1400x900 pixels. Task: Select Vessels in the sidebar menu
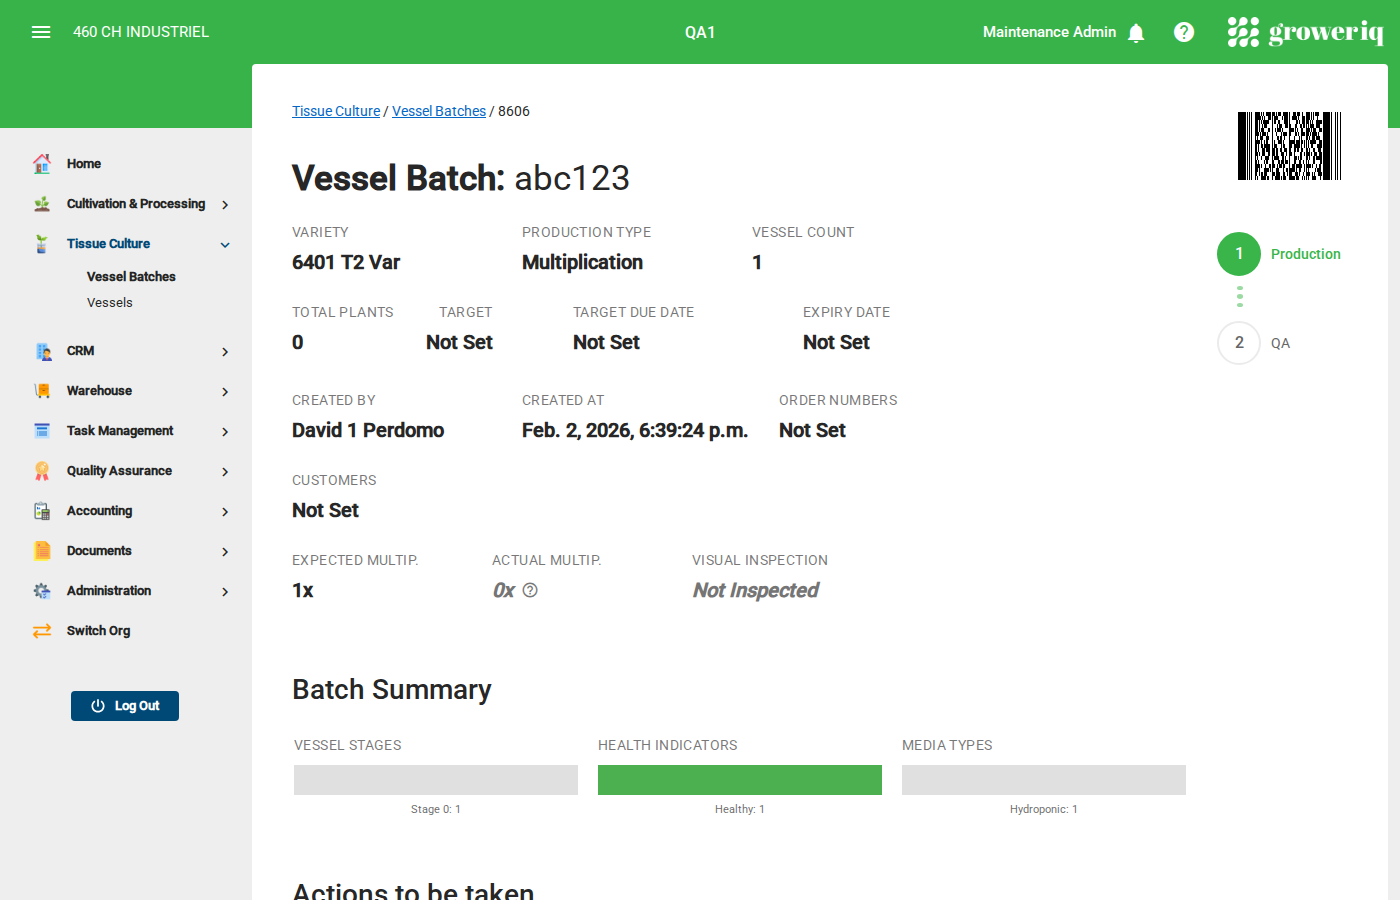(109, 302)
